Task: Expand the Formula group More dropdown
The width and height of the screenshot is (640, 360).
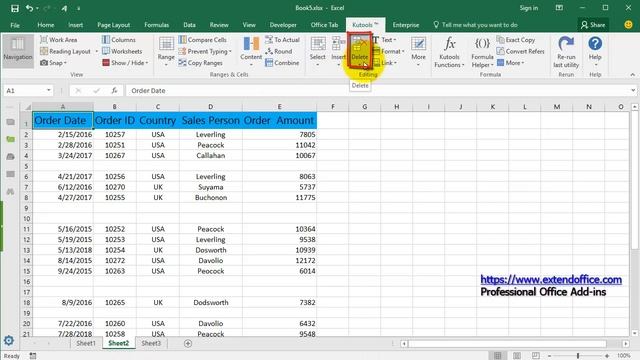Action: coord(522,63)
